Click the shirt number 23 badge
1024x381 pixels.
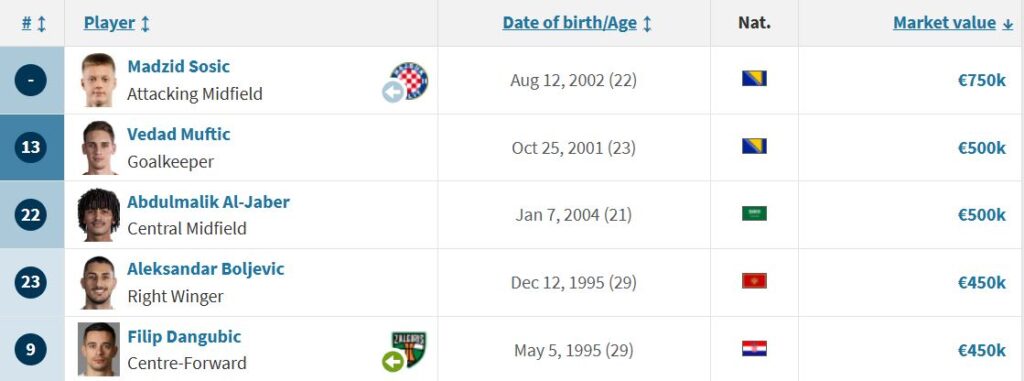point(31,282)
